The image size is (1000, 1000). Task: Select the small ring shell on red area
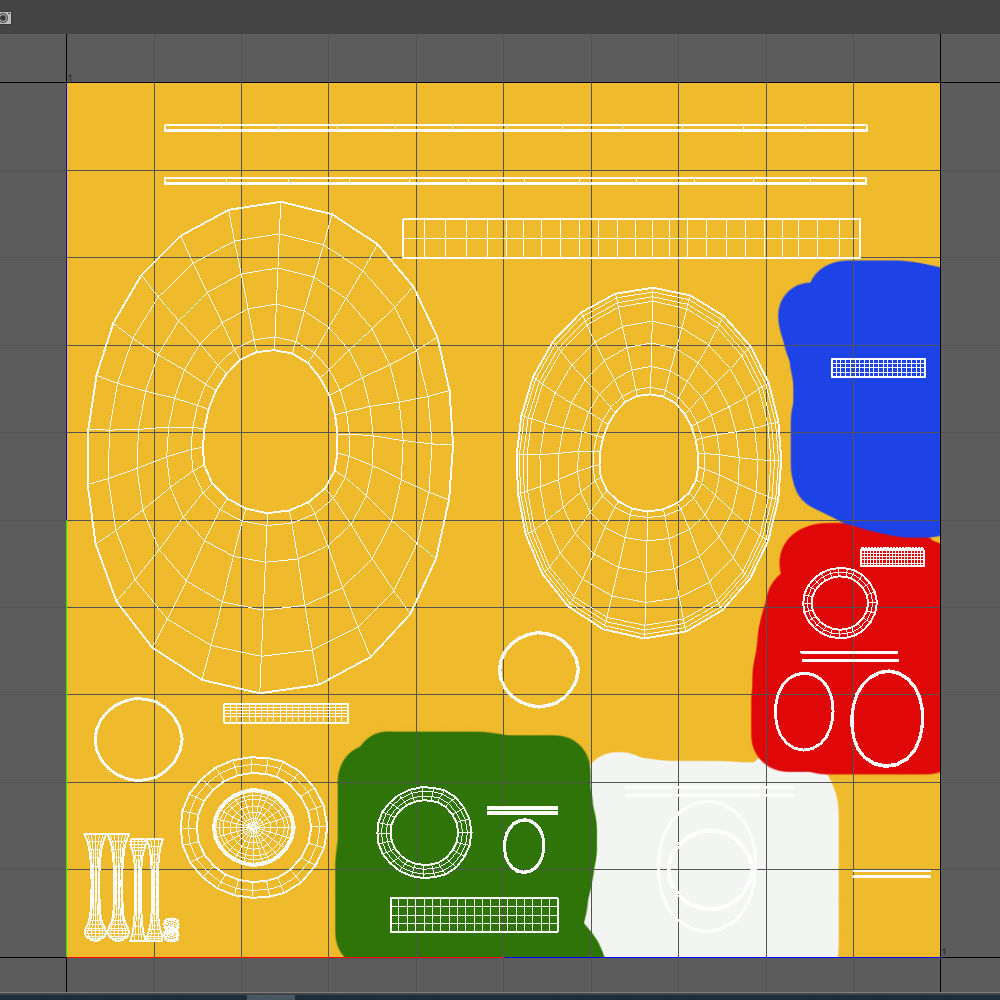839,603
